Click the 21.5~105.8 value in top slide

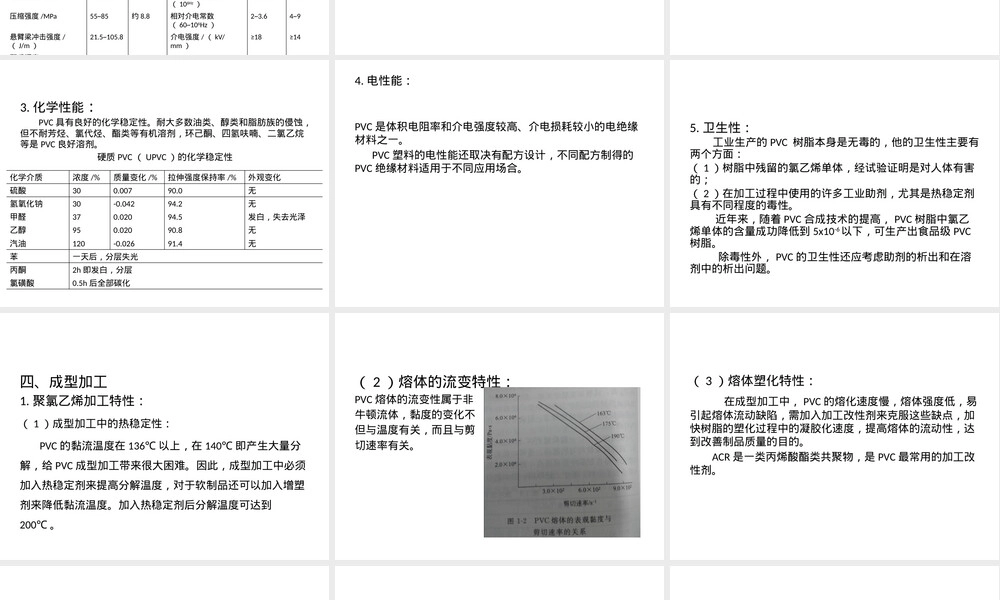point(107,37)
